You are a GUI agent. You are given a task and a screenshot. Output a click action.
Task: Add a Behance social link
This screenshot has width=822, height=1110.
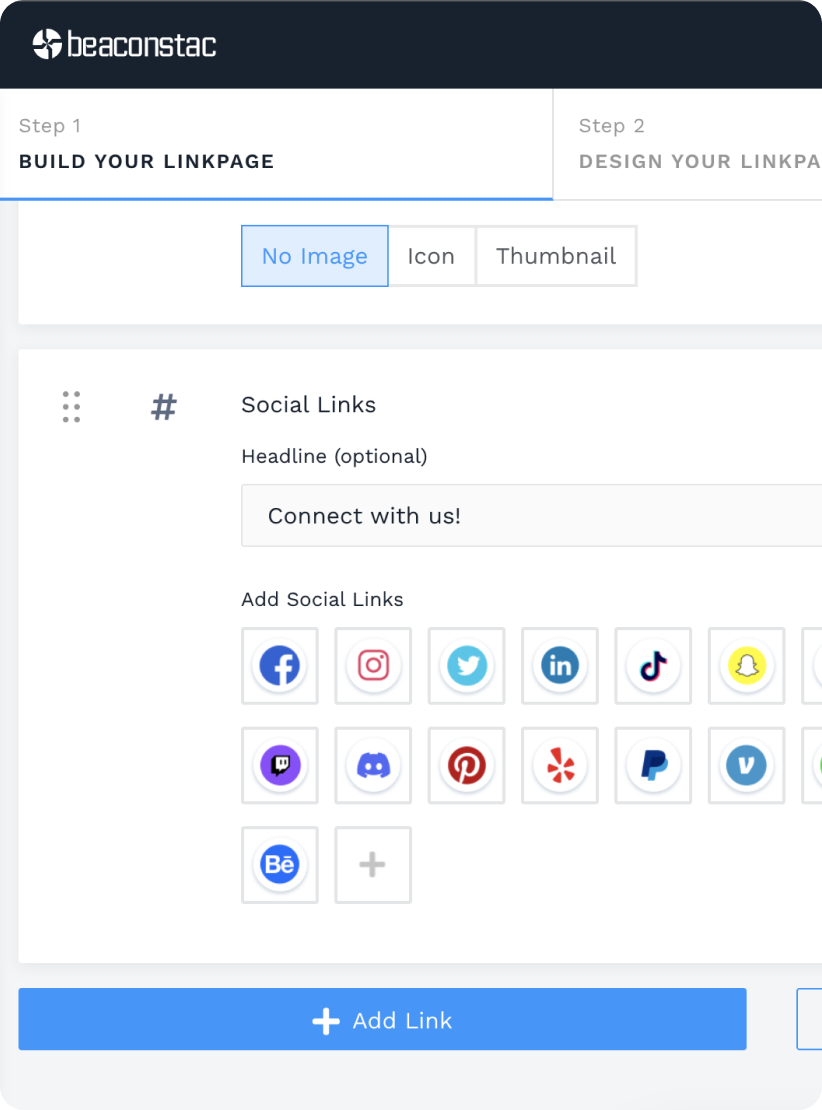click(280, 865)
